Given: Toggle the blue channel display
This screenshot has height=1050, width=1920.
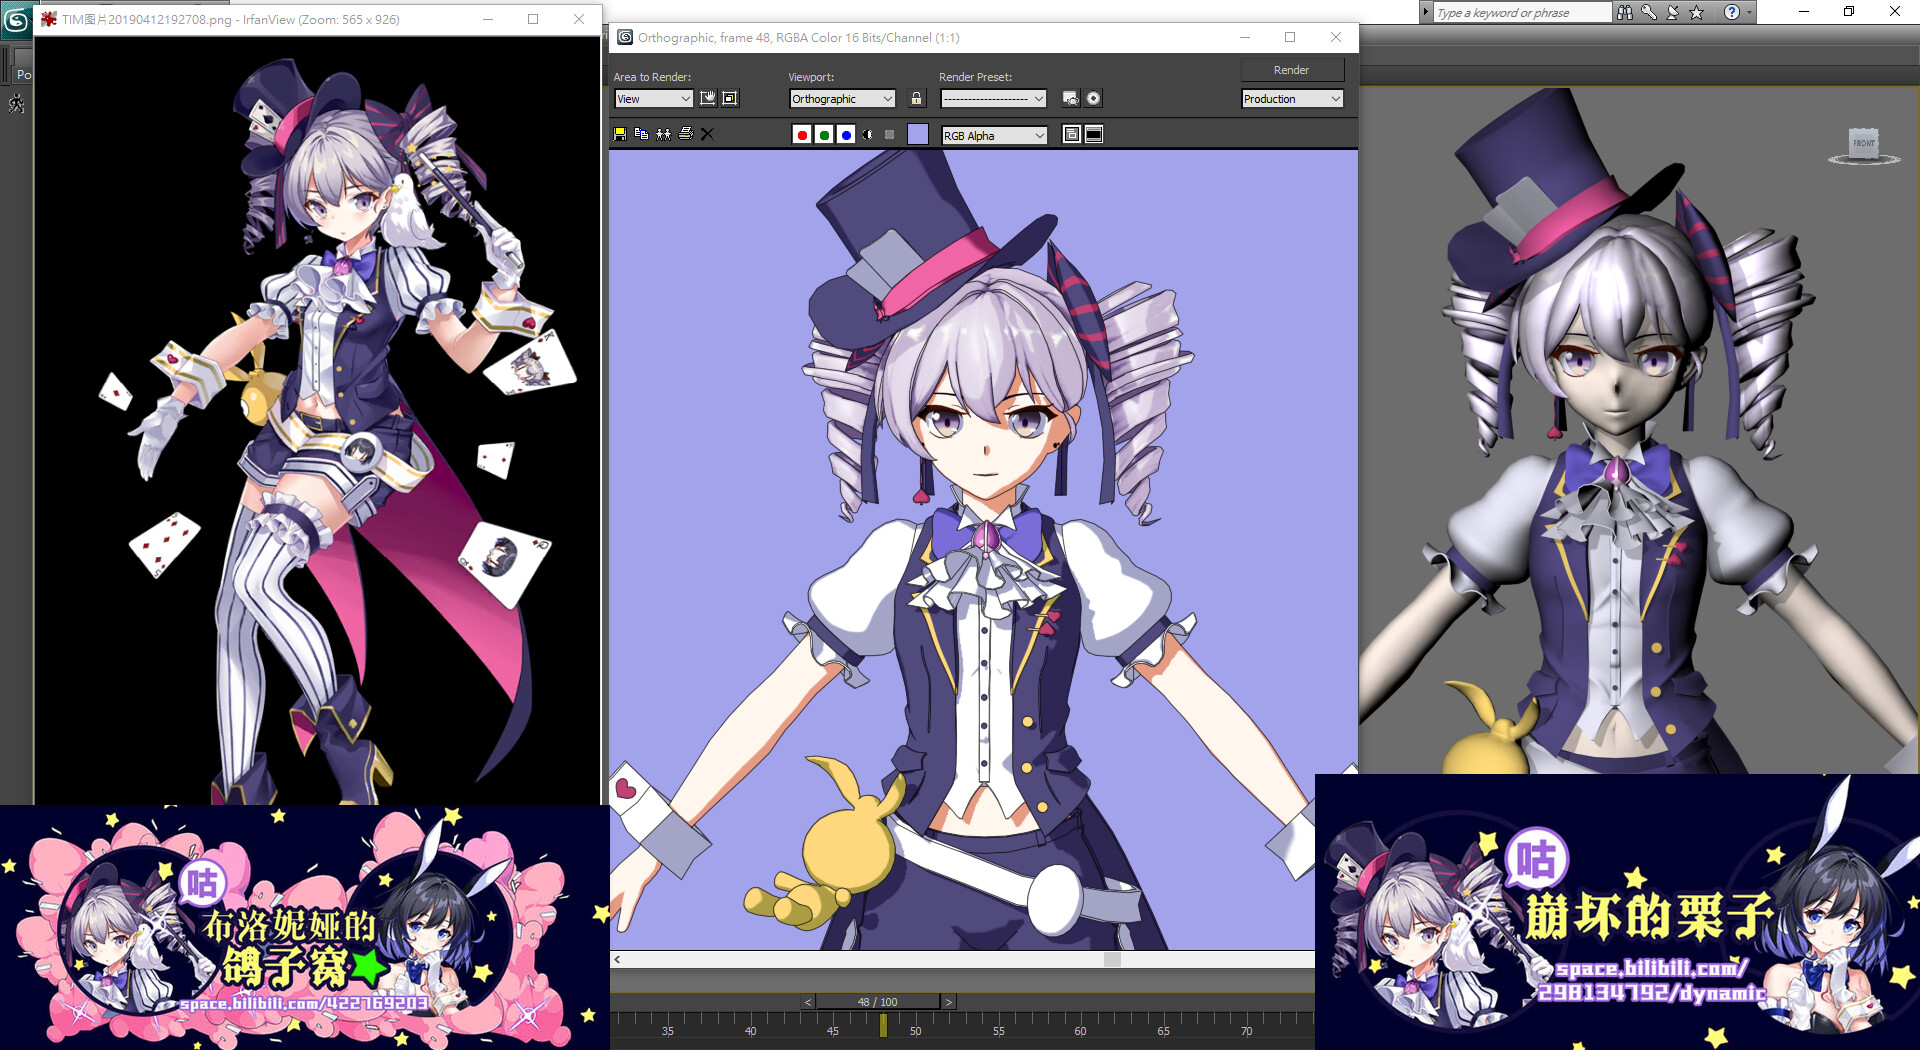Looking at the screenshot, I should [846, 135].
